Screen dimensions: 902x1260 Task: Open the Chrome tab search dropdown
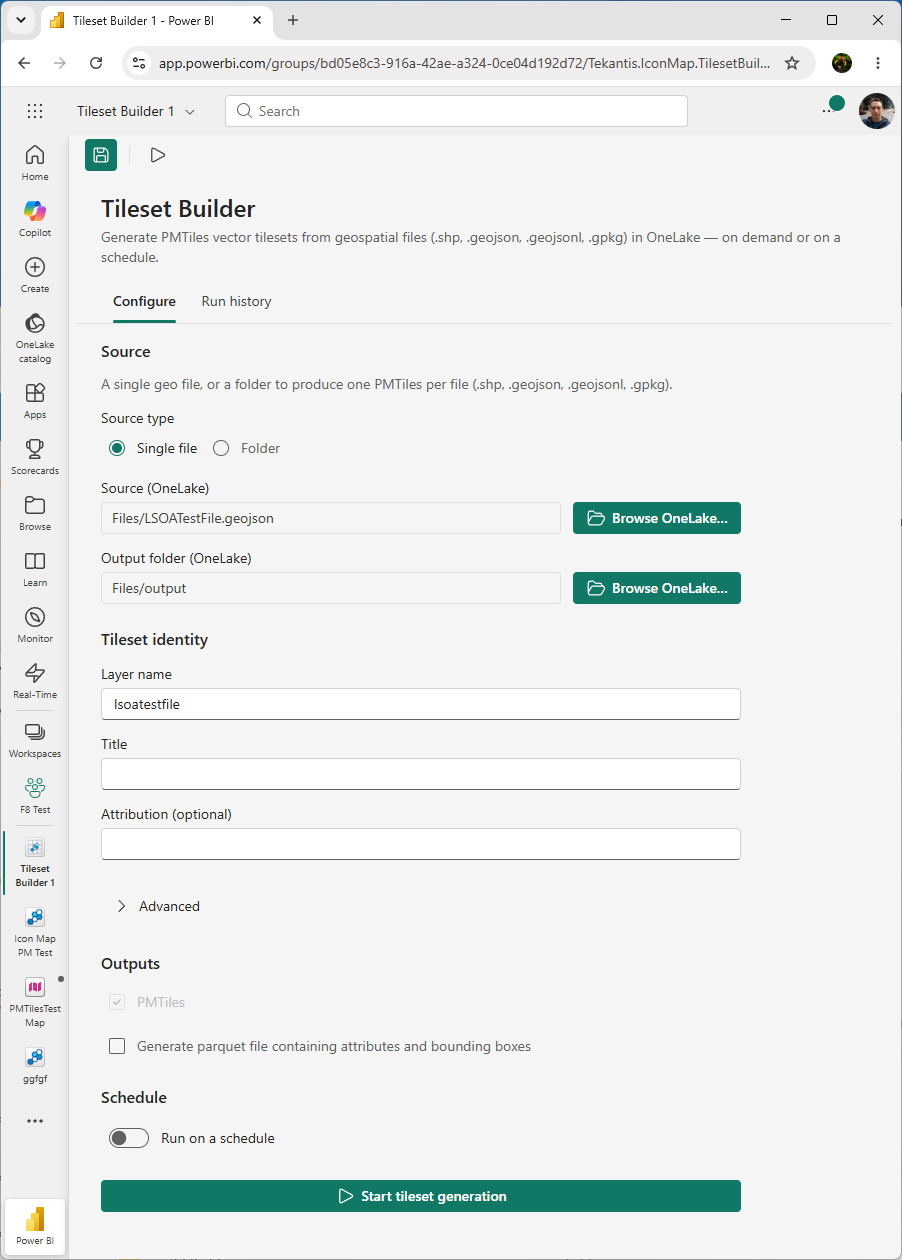pos(20,20)
